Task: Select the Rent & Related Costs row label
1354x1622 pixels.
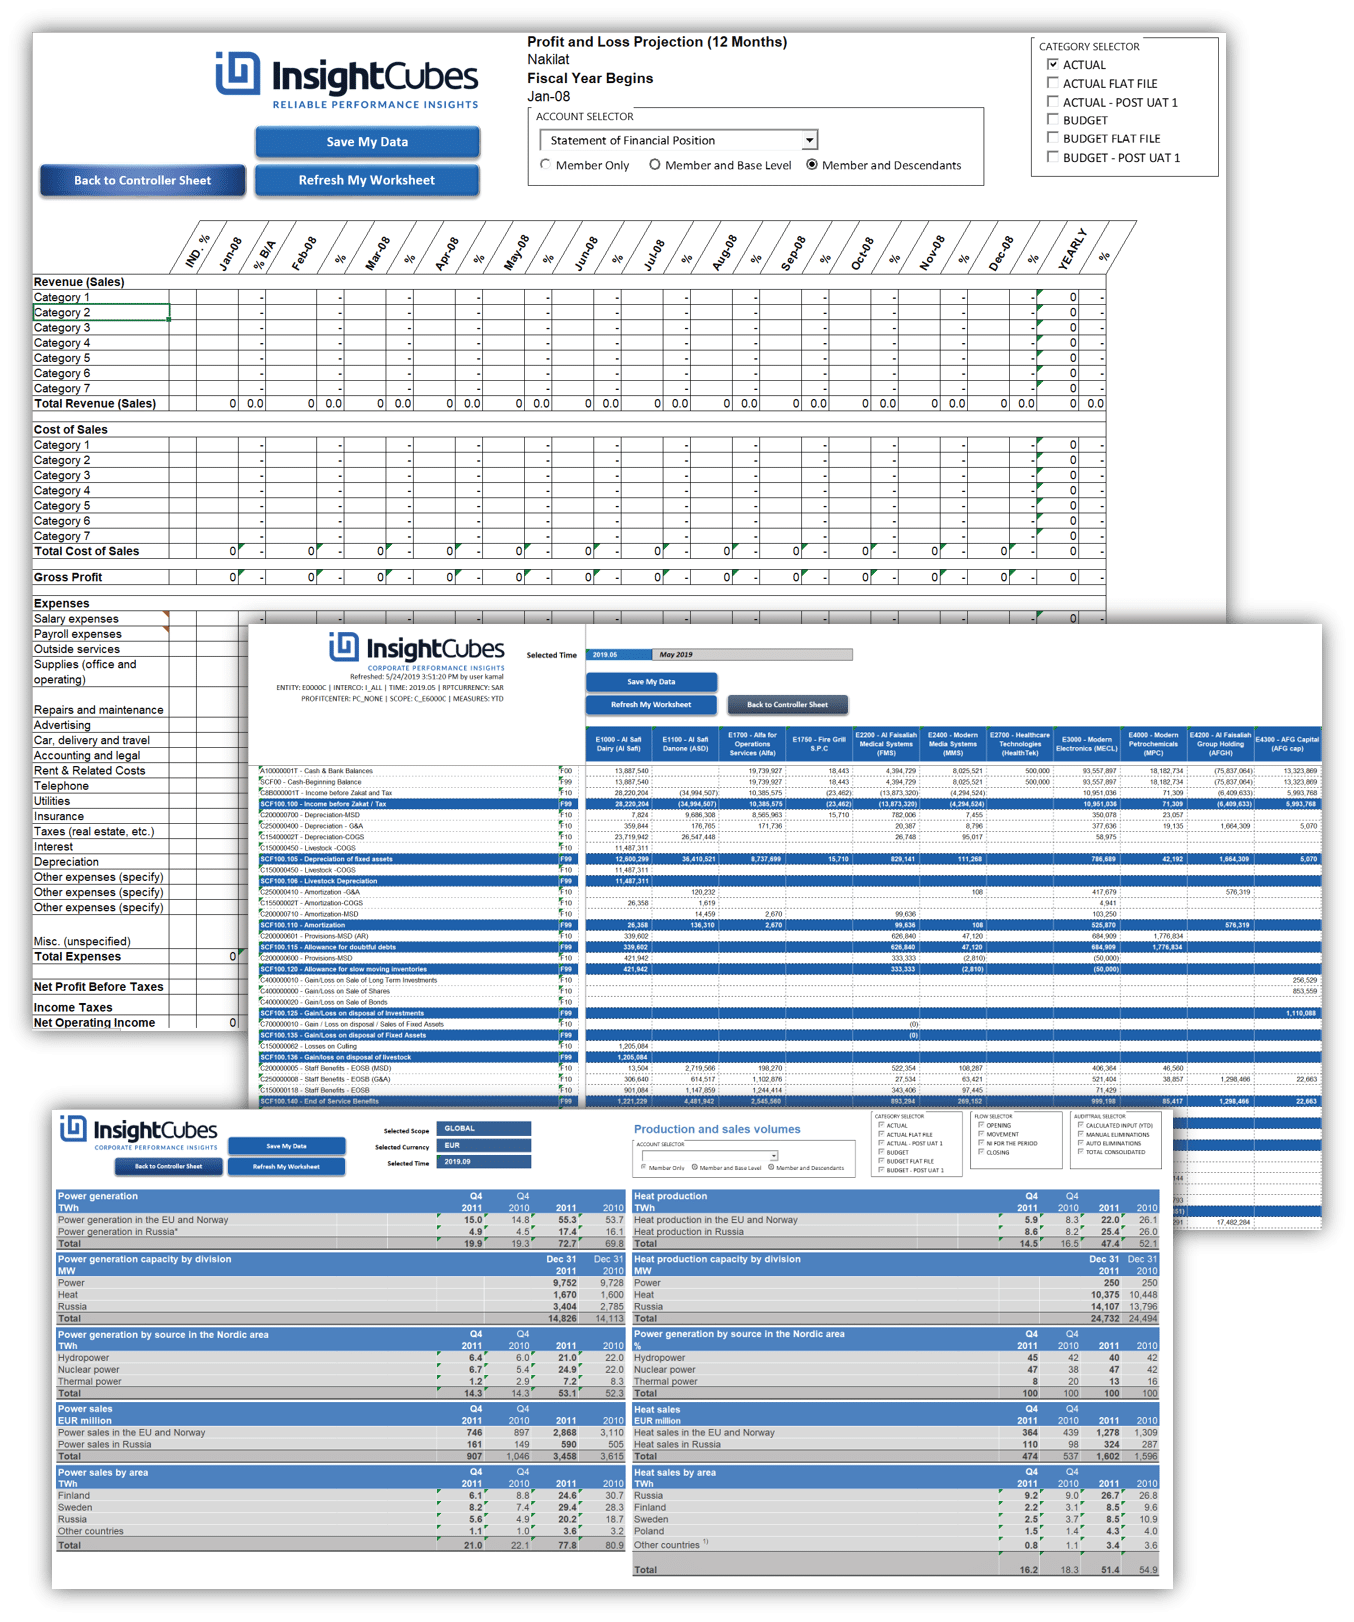Action: click(x=90, y=771)
